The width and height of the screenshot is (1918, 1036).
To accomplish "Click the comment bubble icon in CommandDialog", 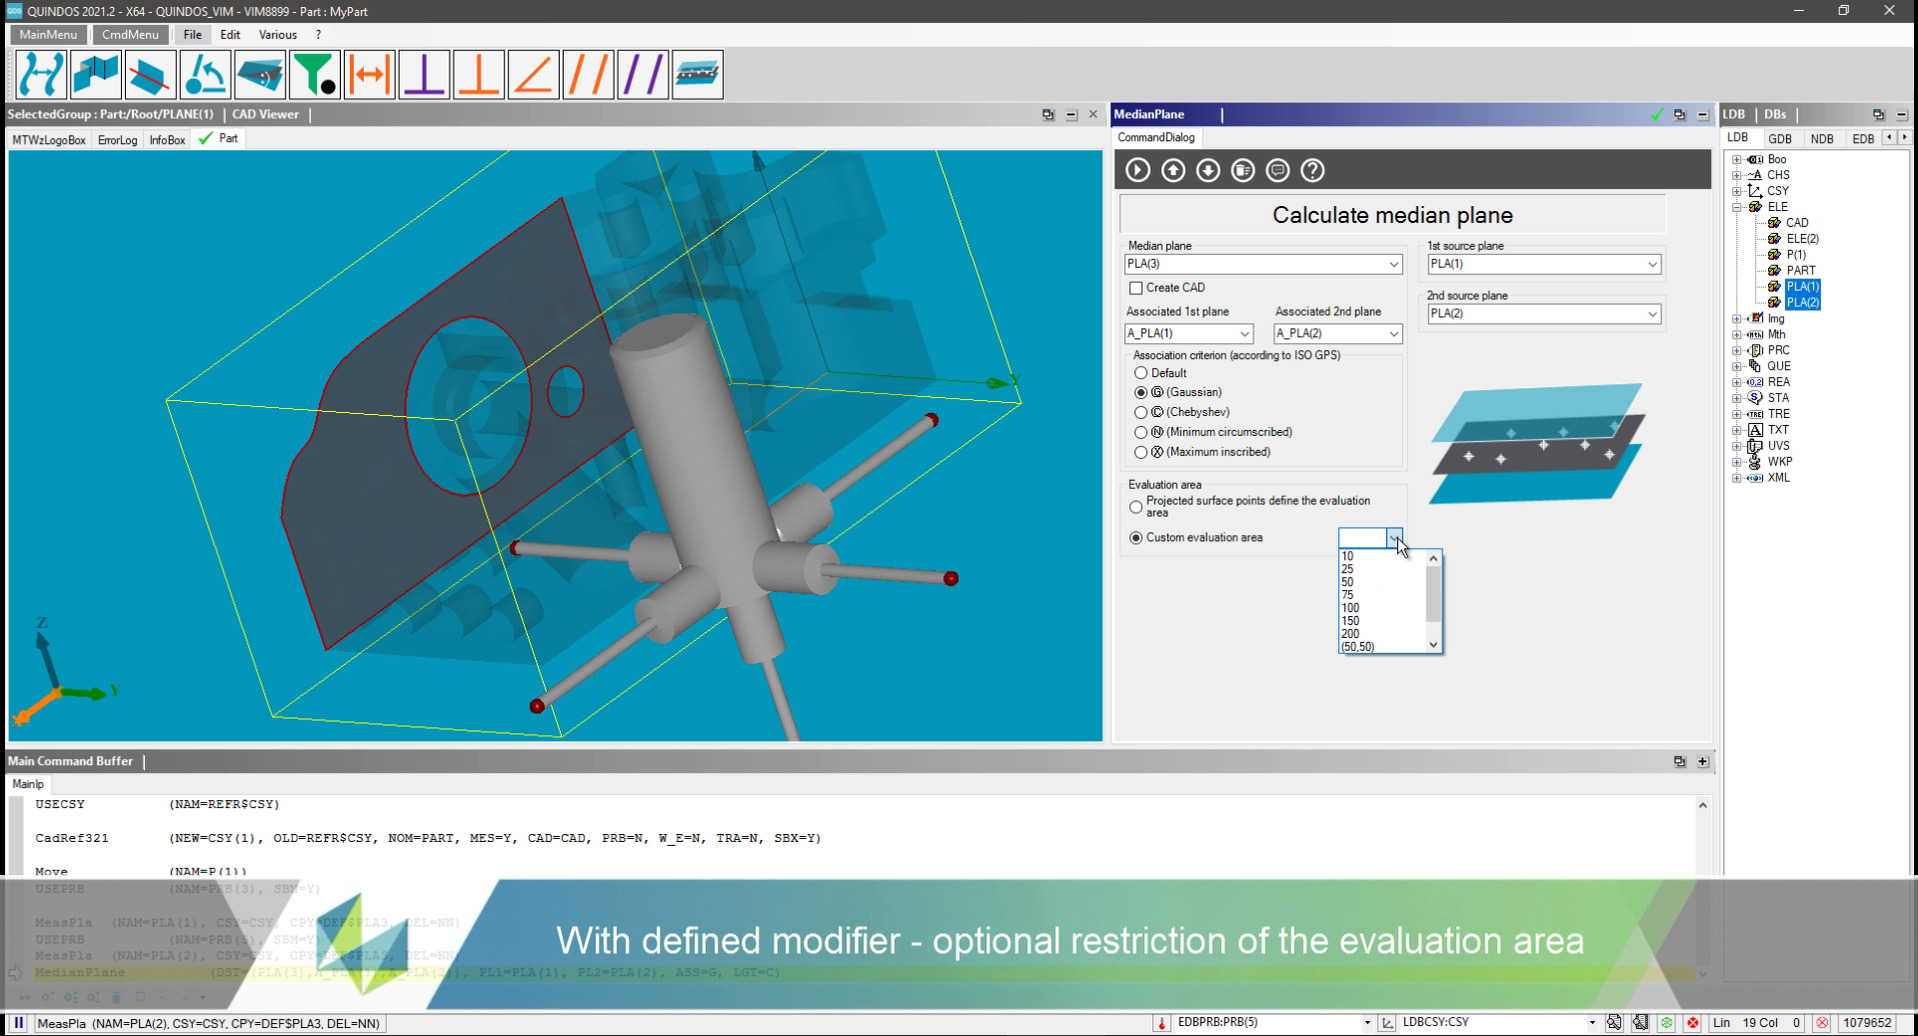I will click(1277, 171).
